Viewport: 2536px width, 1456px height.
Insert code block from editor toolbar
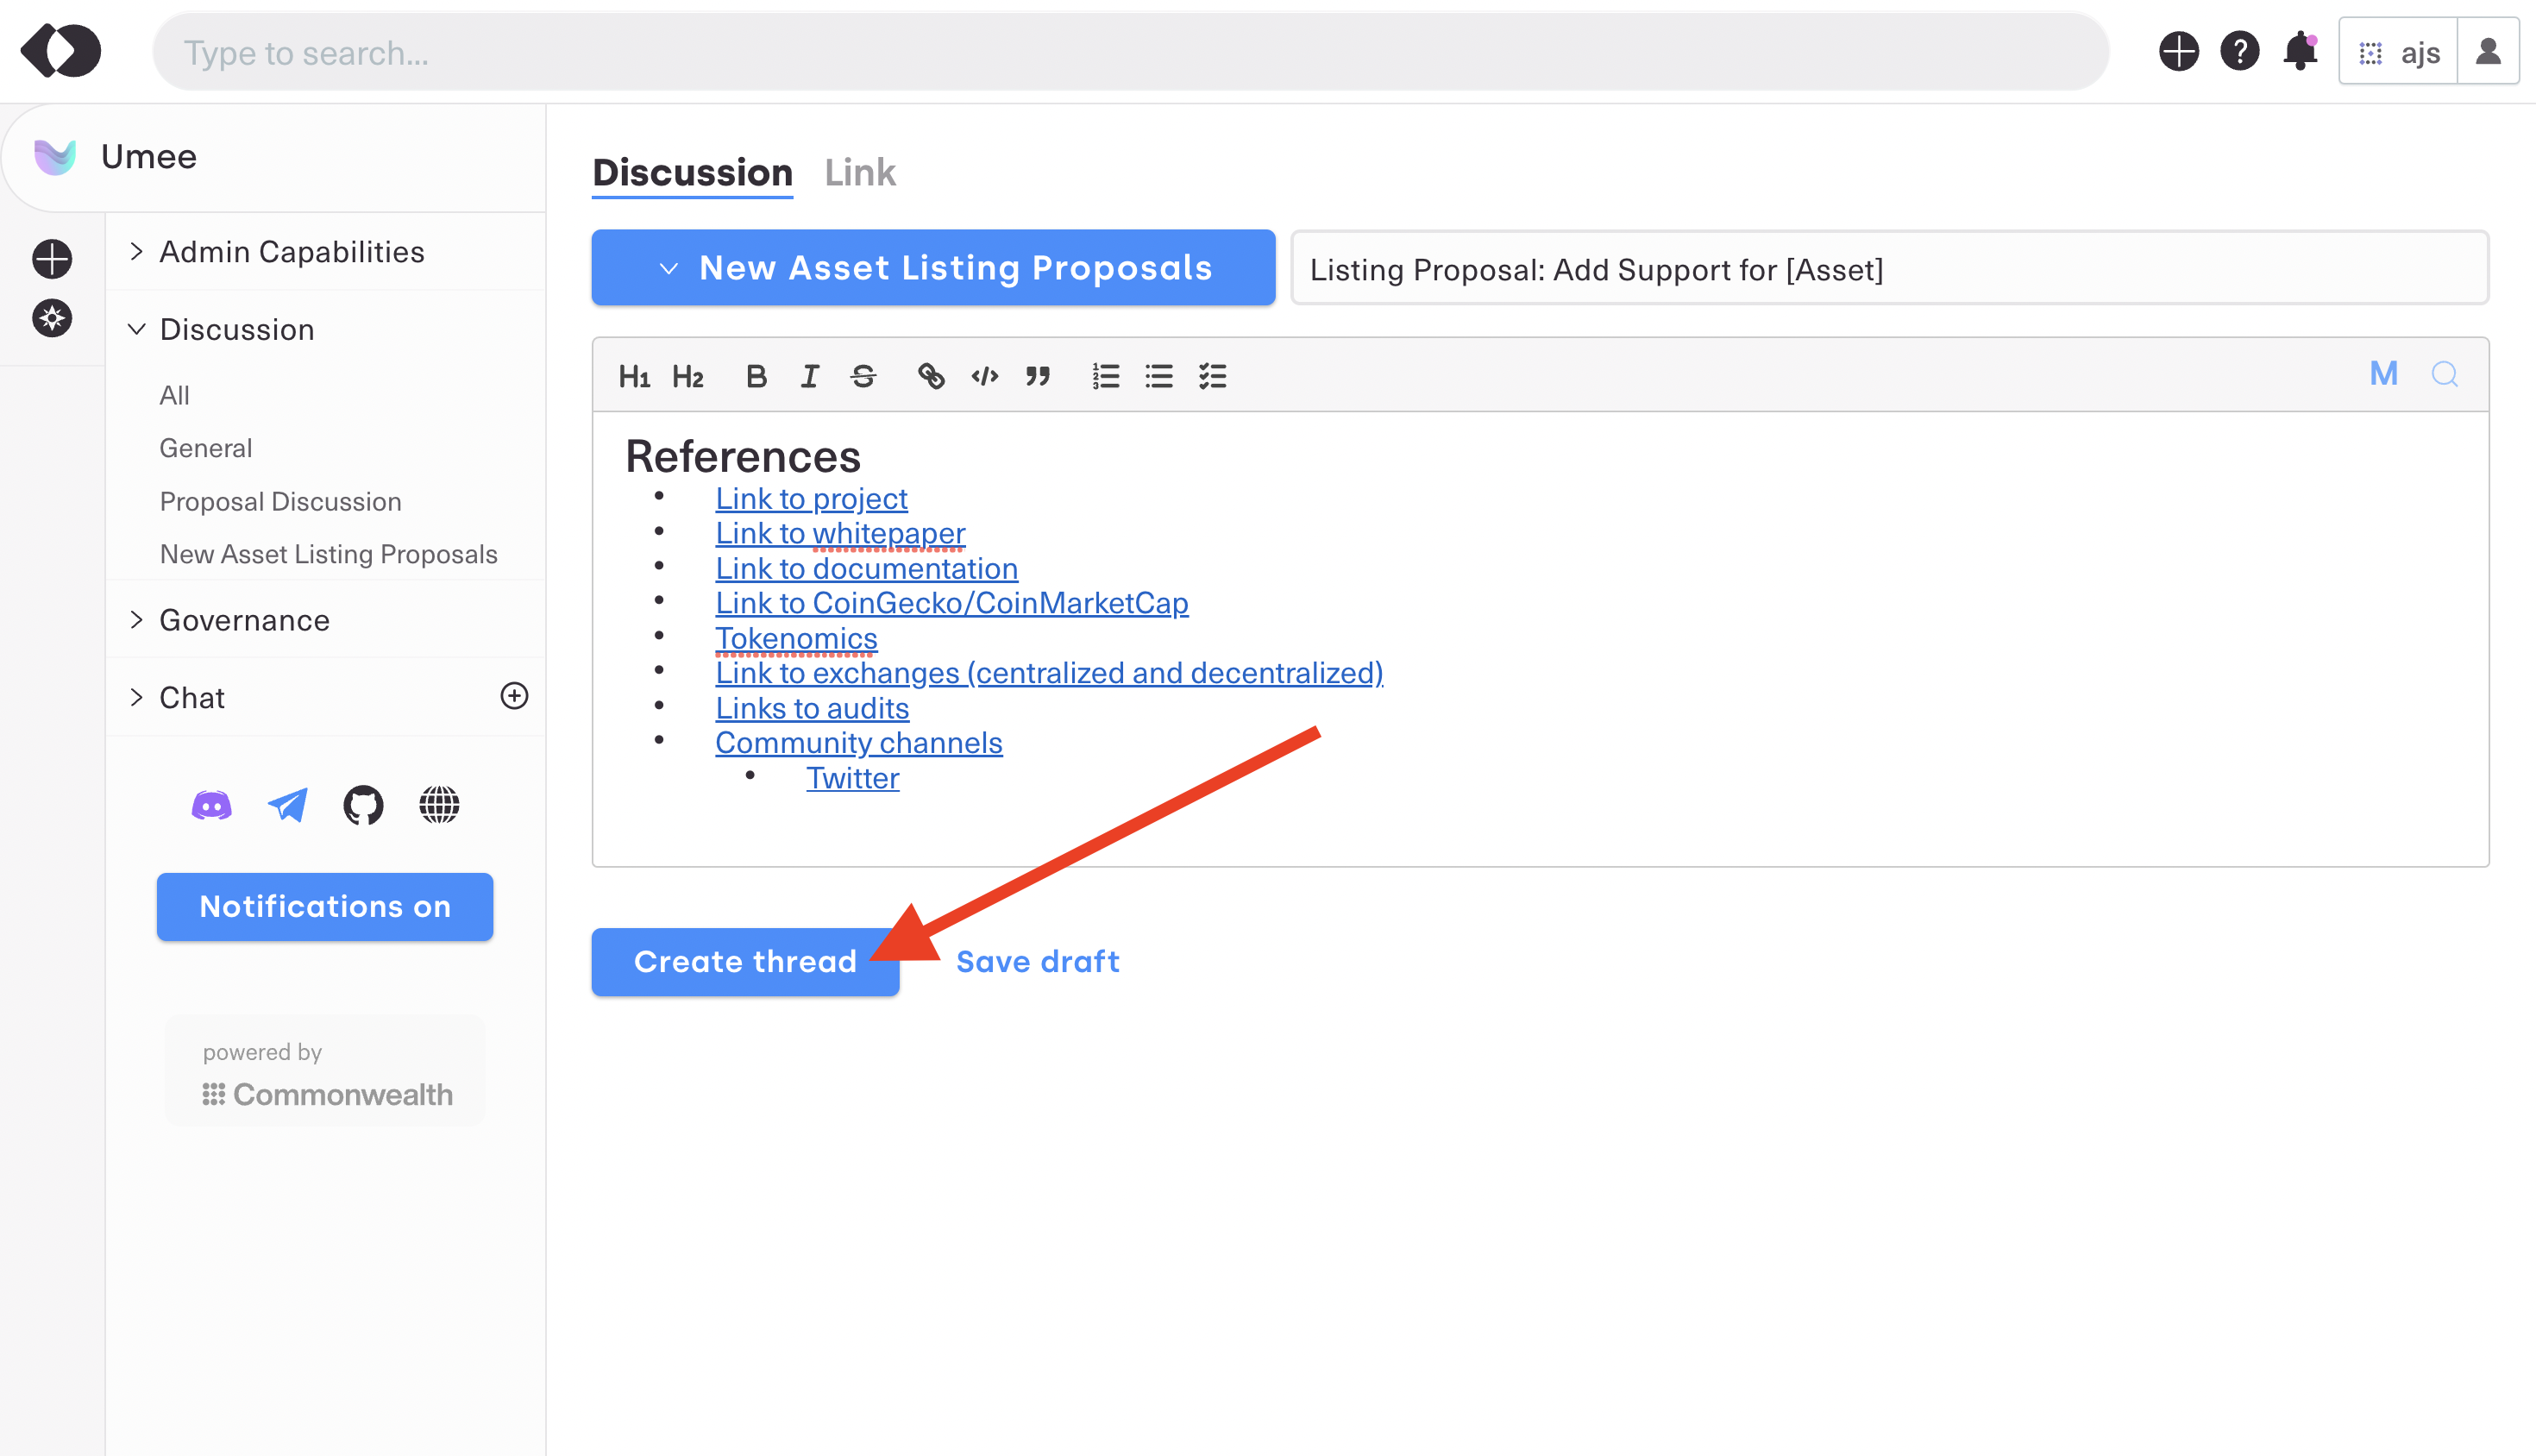[x=985, y=376]
